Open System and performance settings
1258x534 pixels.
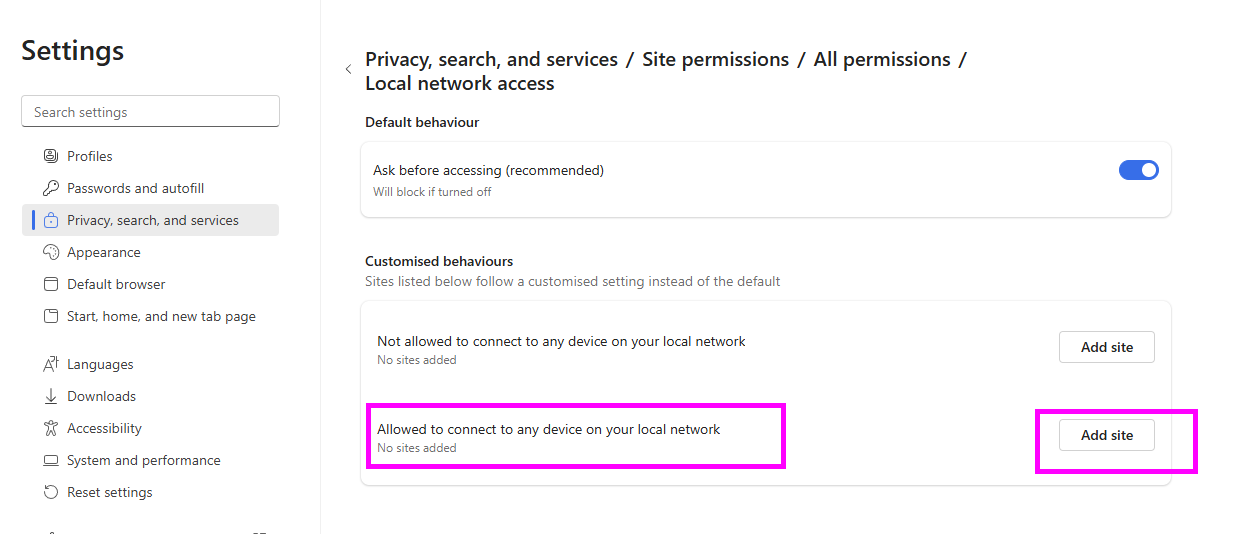[x=143, y=460]
